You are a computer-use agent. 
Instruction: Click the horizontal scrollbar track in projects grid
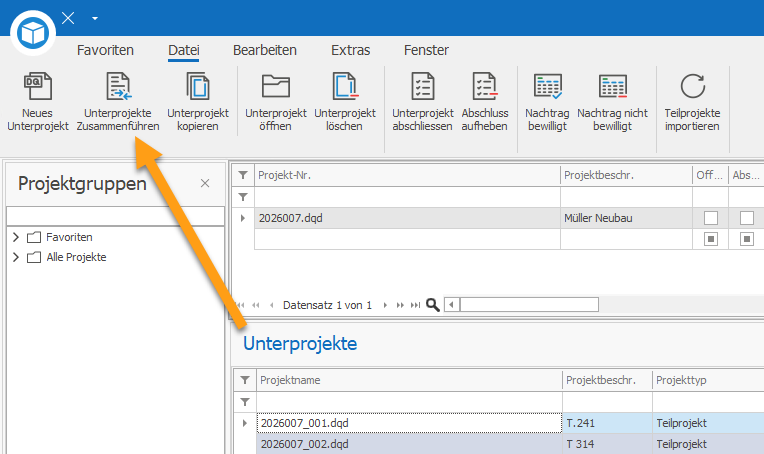pos(529,305)
